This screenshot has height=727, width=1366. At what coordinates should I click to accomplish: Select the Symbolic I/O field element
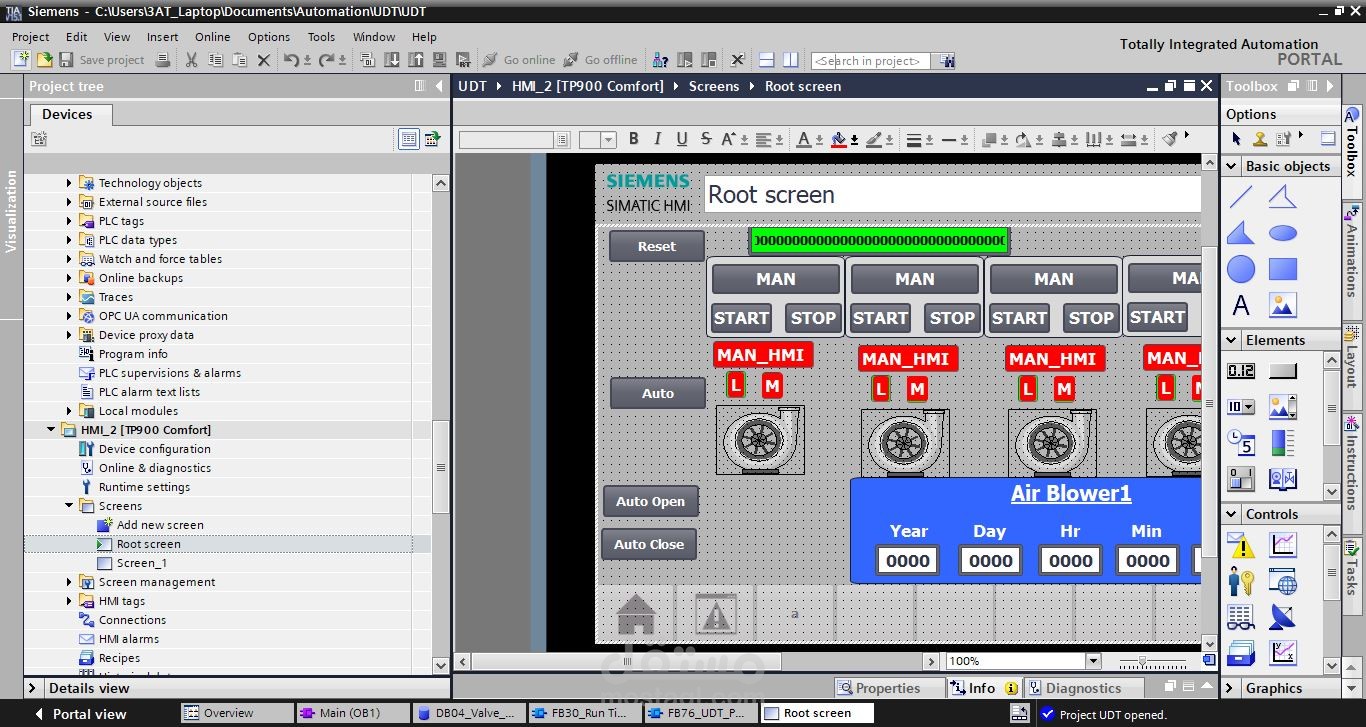coord(1241,407)
